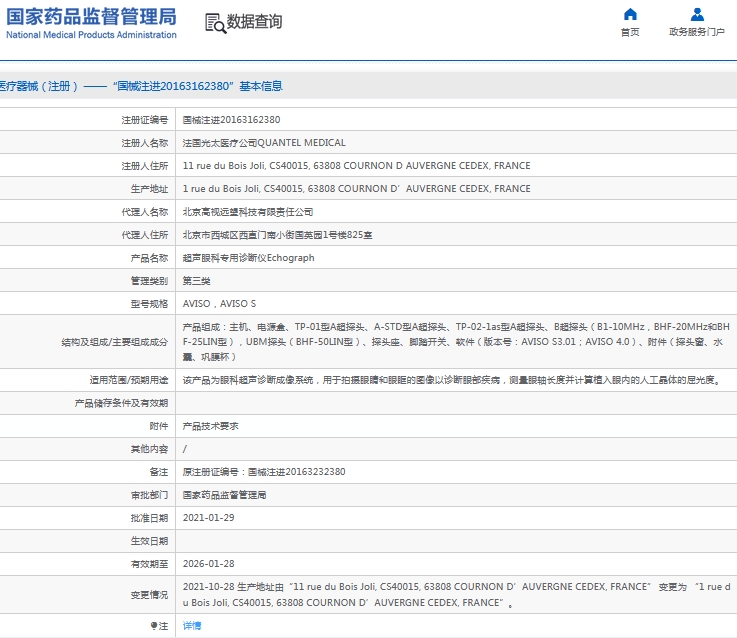This screenshot has height=638, width=737.
Task: Click the 注册人住所 address value
Action: pos(356,166)
